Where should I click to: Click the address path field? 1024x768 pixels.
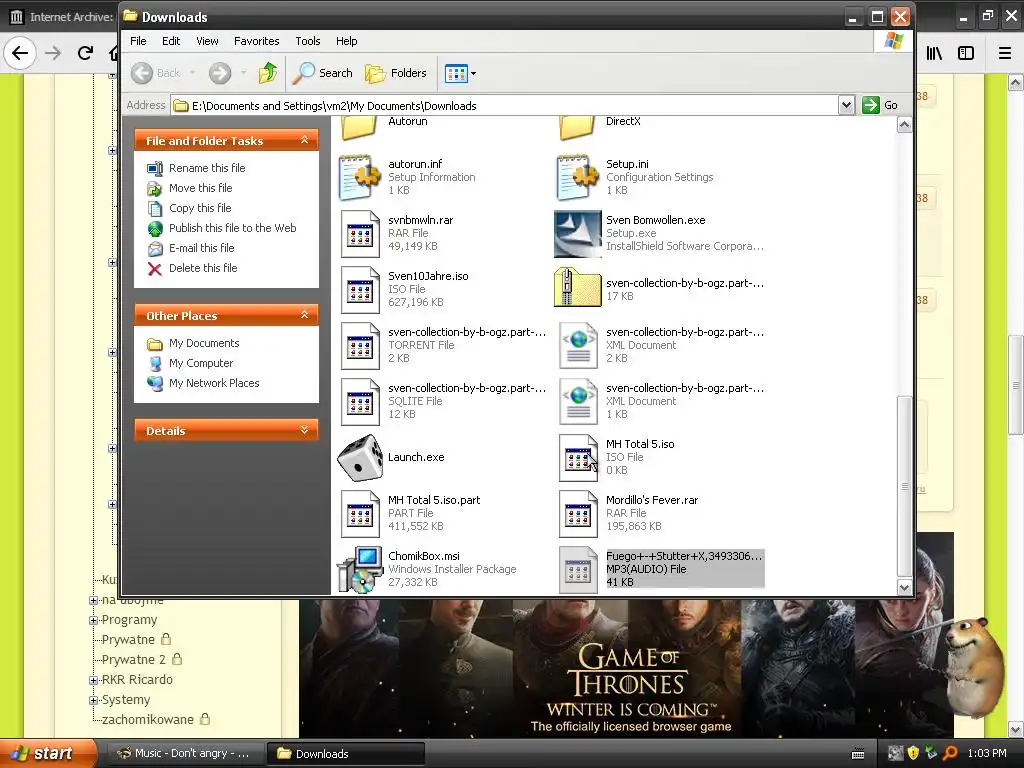[x=505, y=105]
